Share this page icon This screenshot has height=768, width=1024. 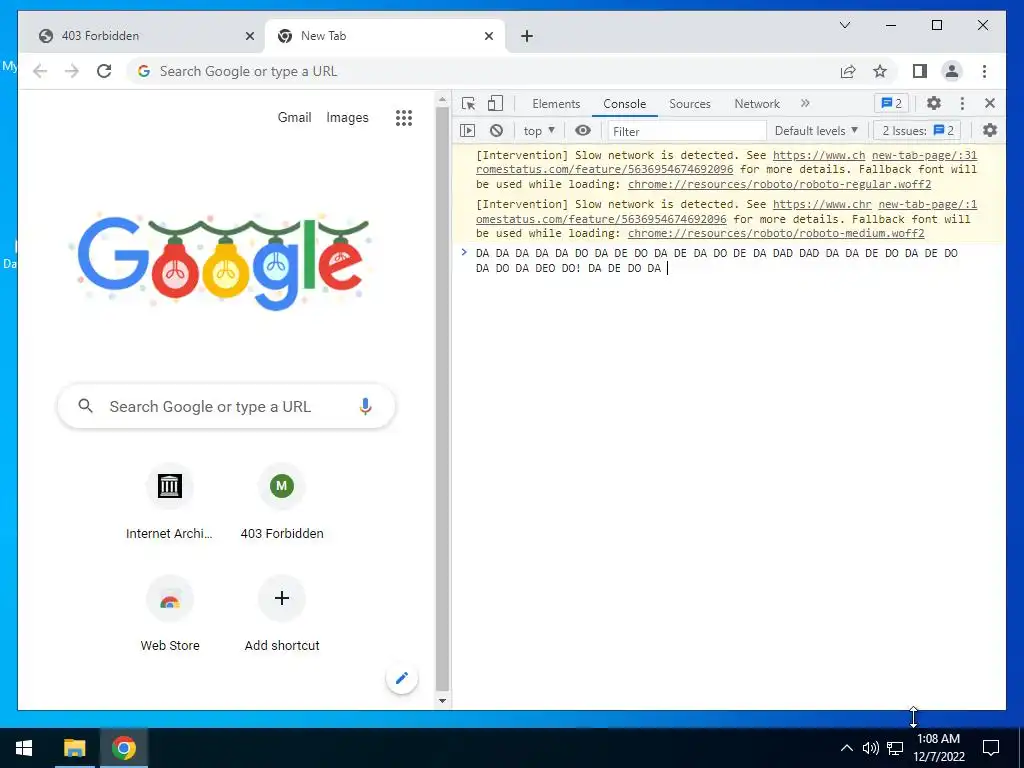point(848,71)
